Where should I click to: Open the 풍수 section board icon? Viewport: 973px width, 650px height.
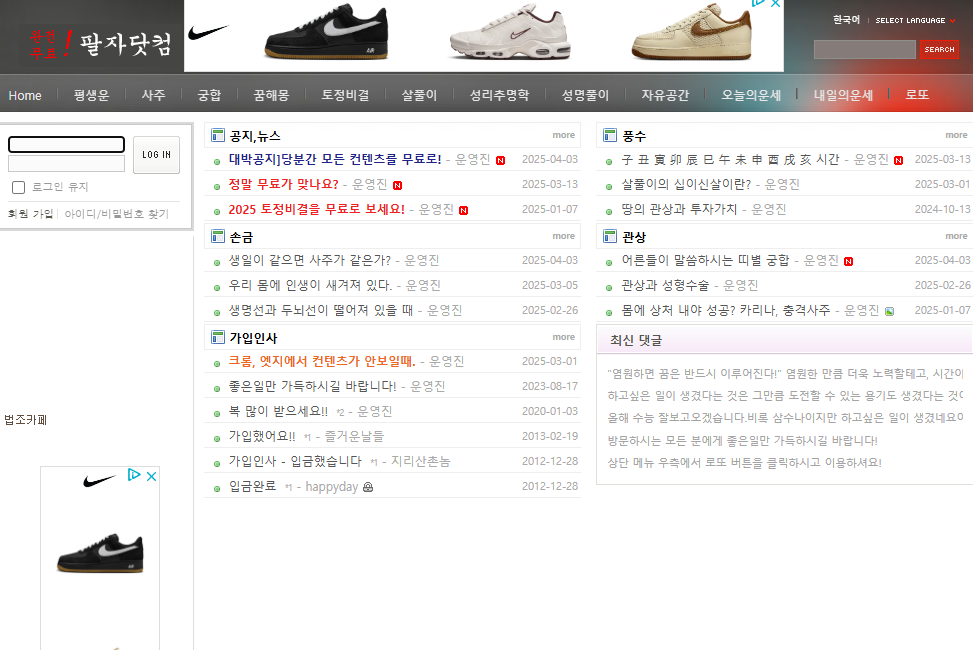pyautogui.click(x=611, y=135)
